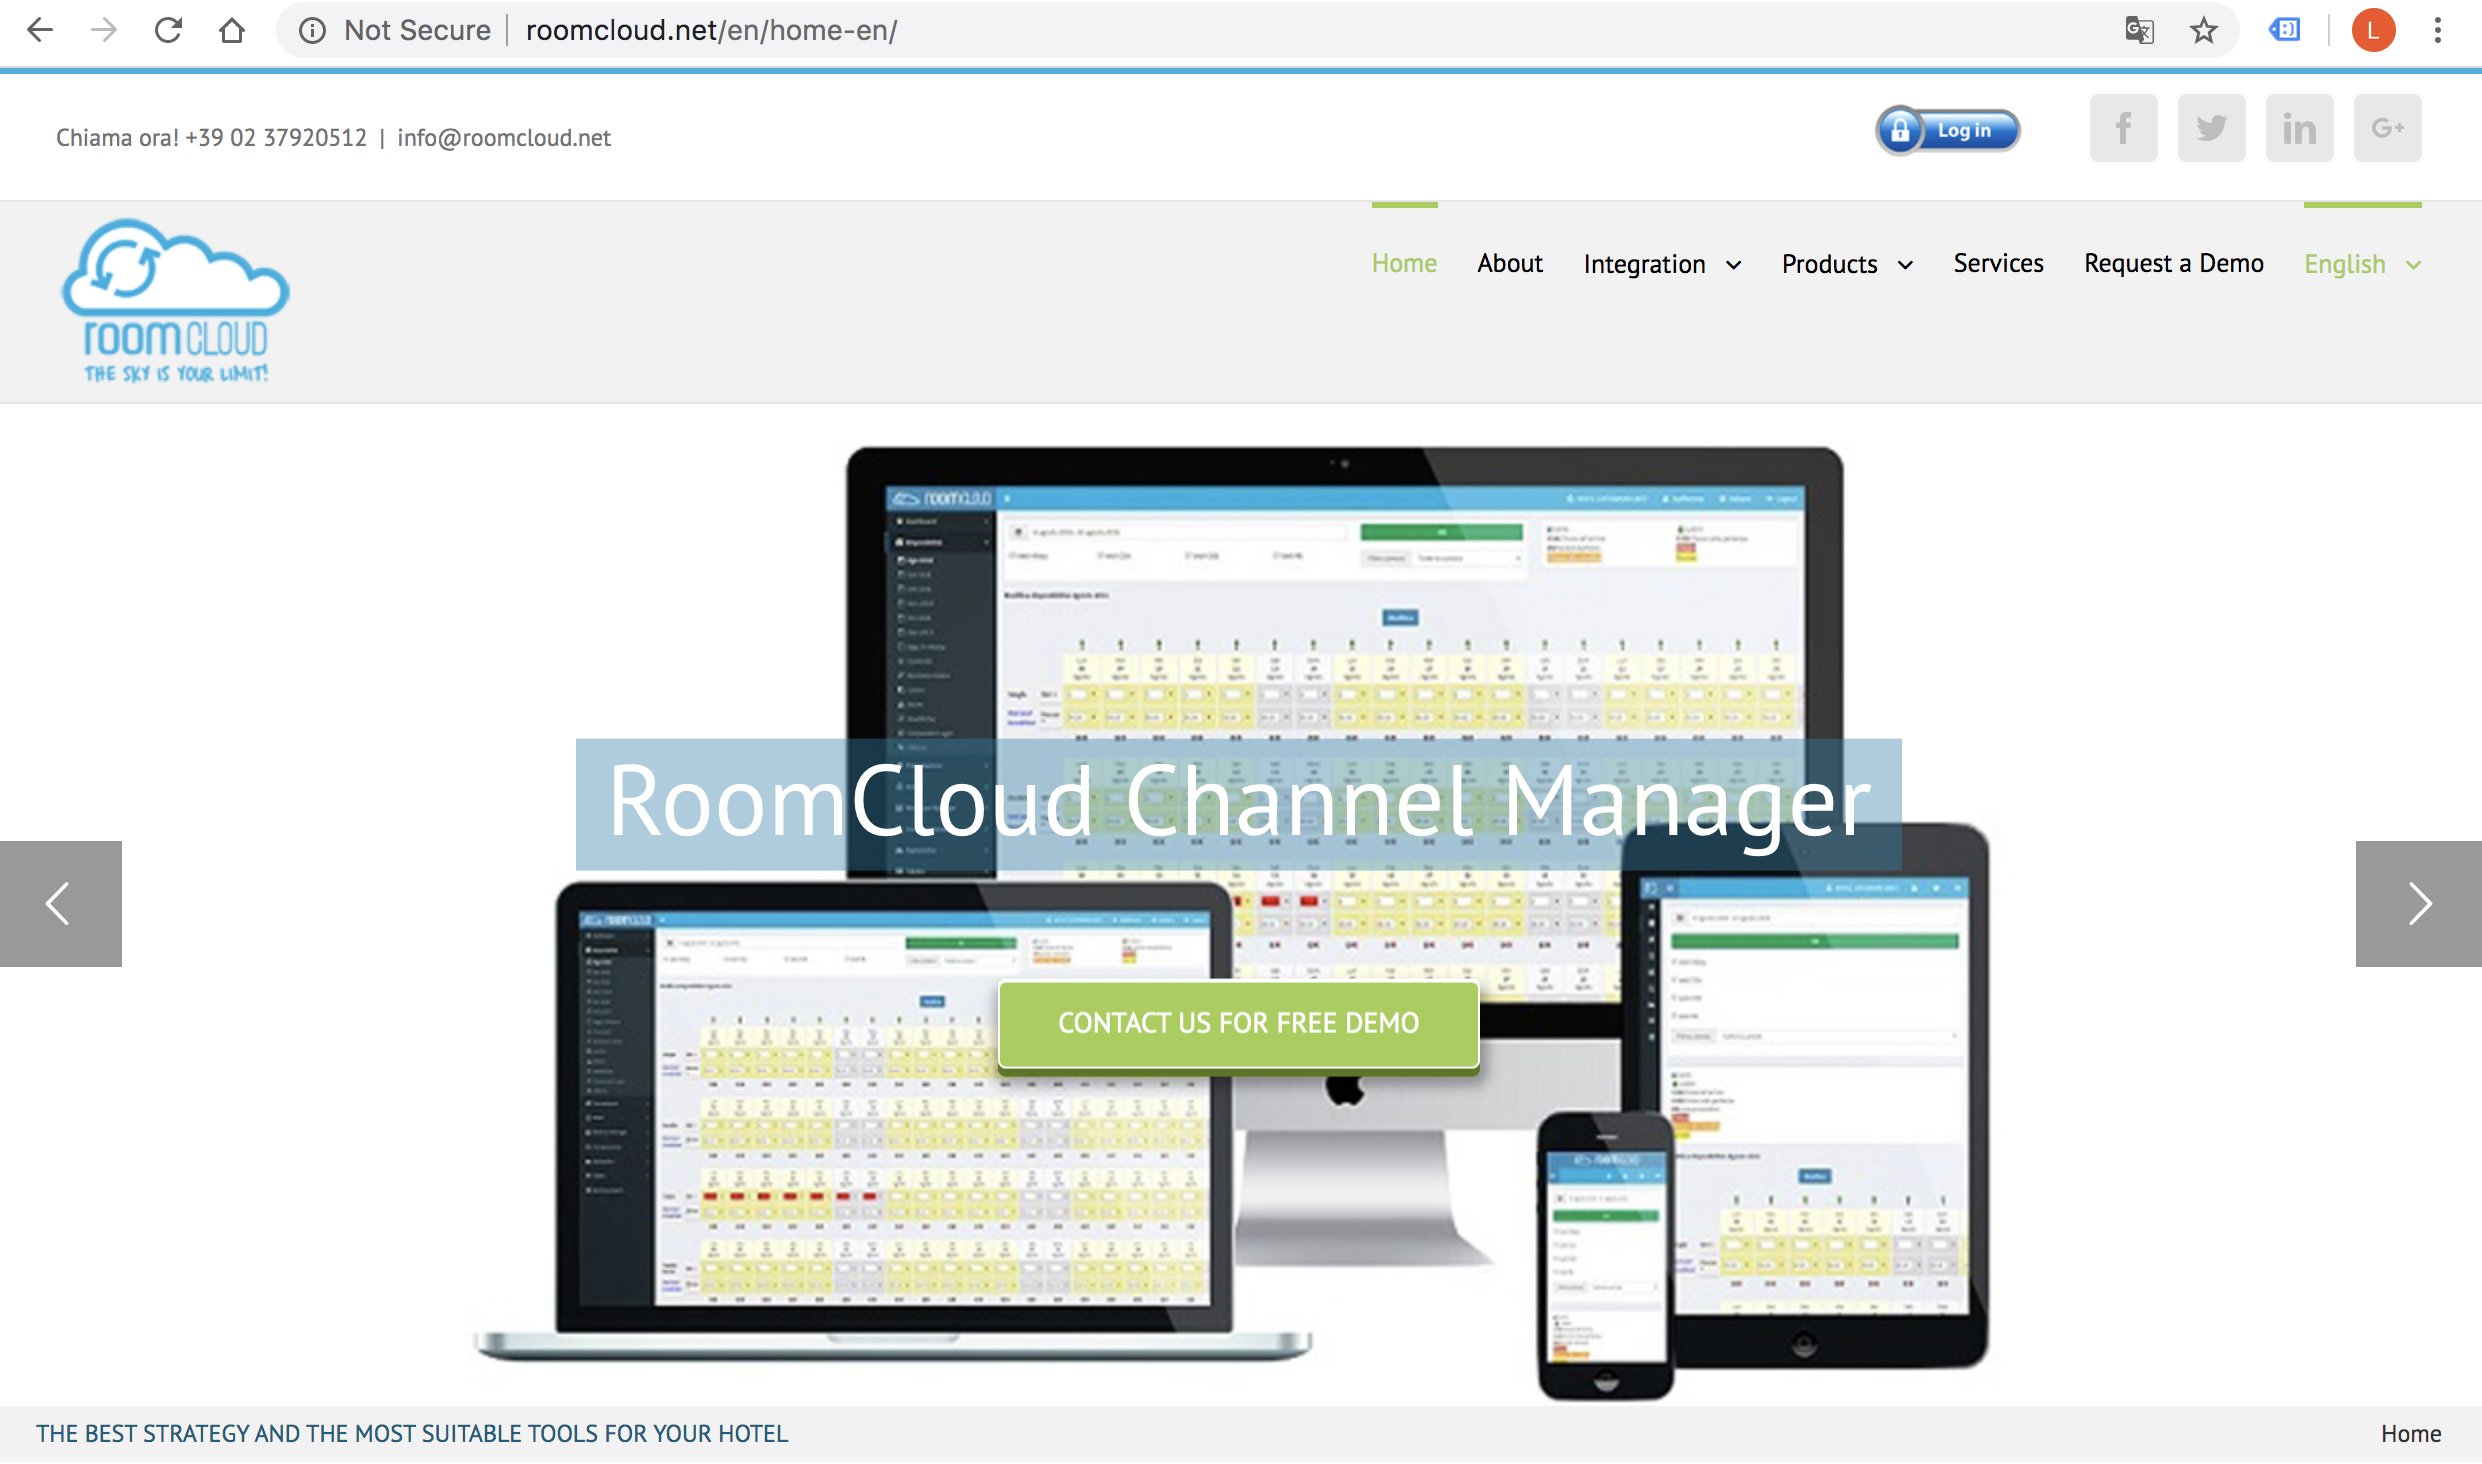The height and width of the screenshot is (1464, 2482).
Task: Click the RoomCloud Channel Manager banner title
Action: coord(1238,802)
